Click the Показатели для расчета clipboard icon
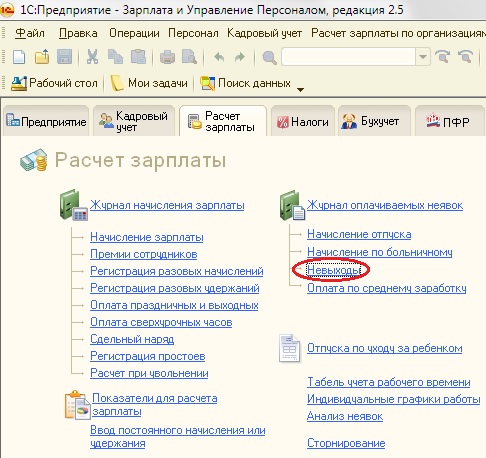Viewport: 486px width, 458px height. coord(77,405)
